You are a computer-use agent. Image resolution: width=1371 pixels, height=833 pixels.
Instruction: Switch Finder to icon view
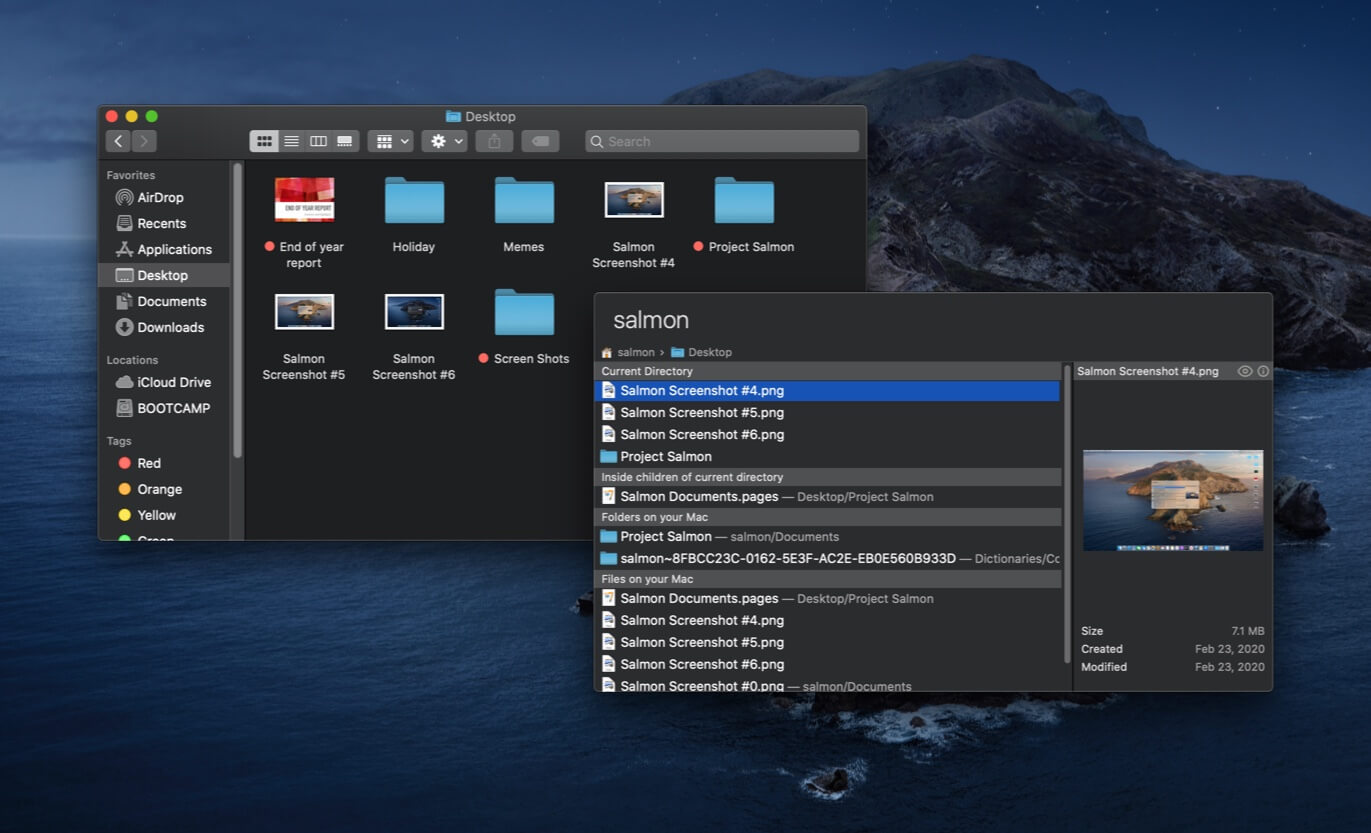(264, 141)
